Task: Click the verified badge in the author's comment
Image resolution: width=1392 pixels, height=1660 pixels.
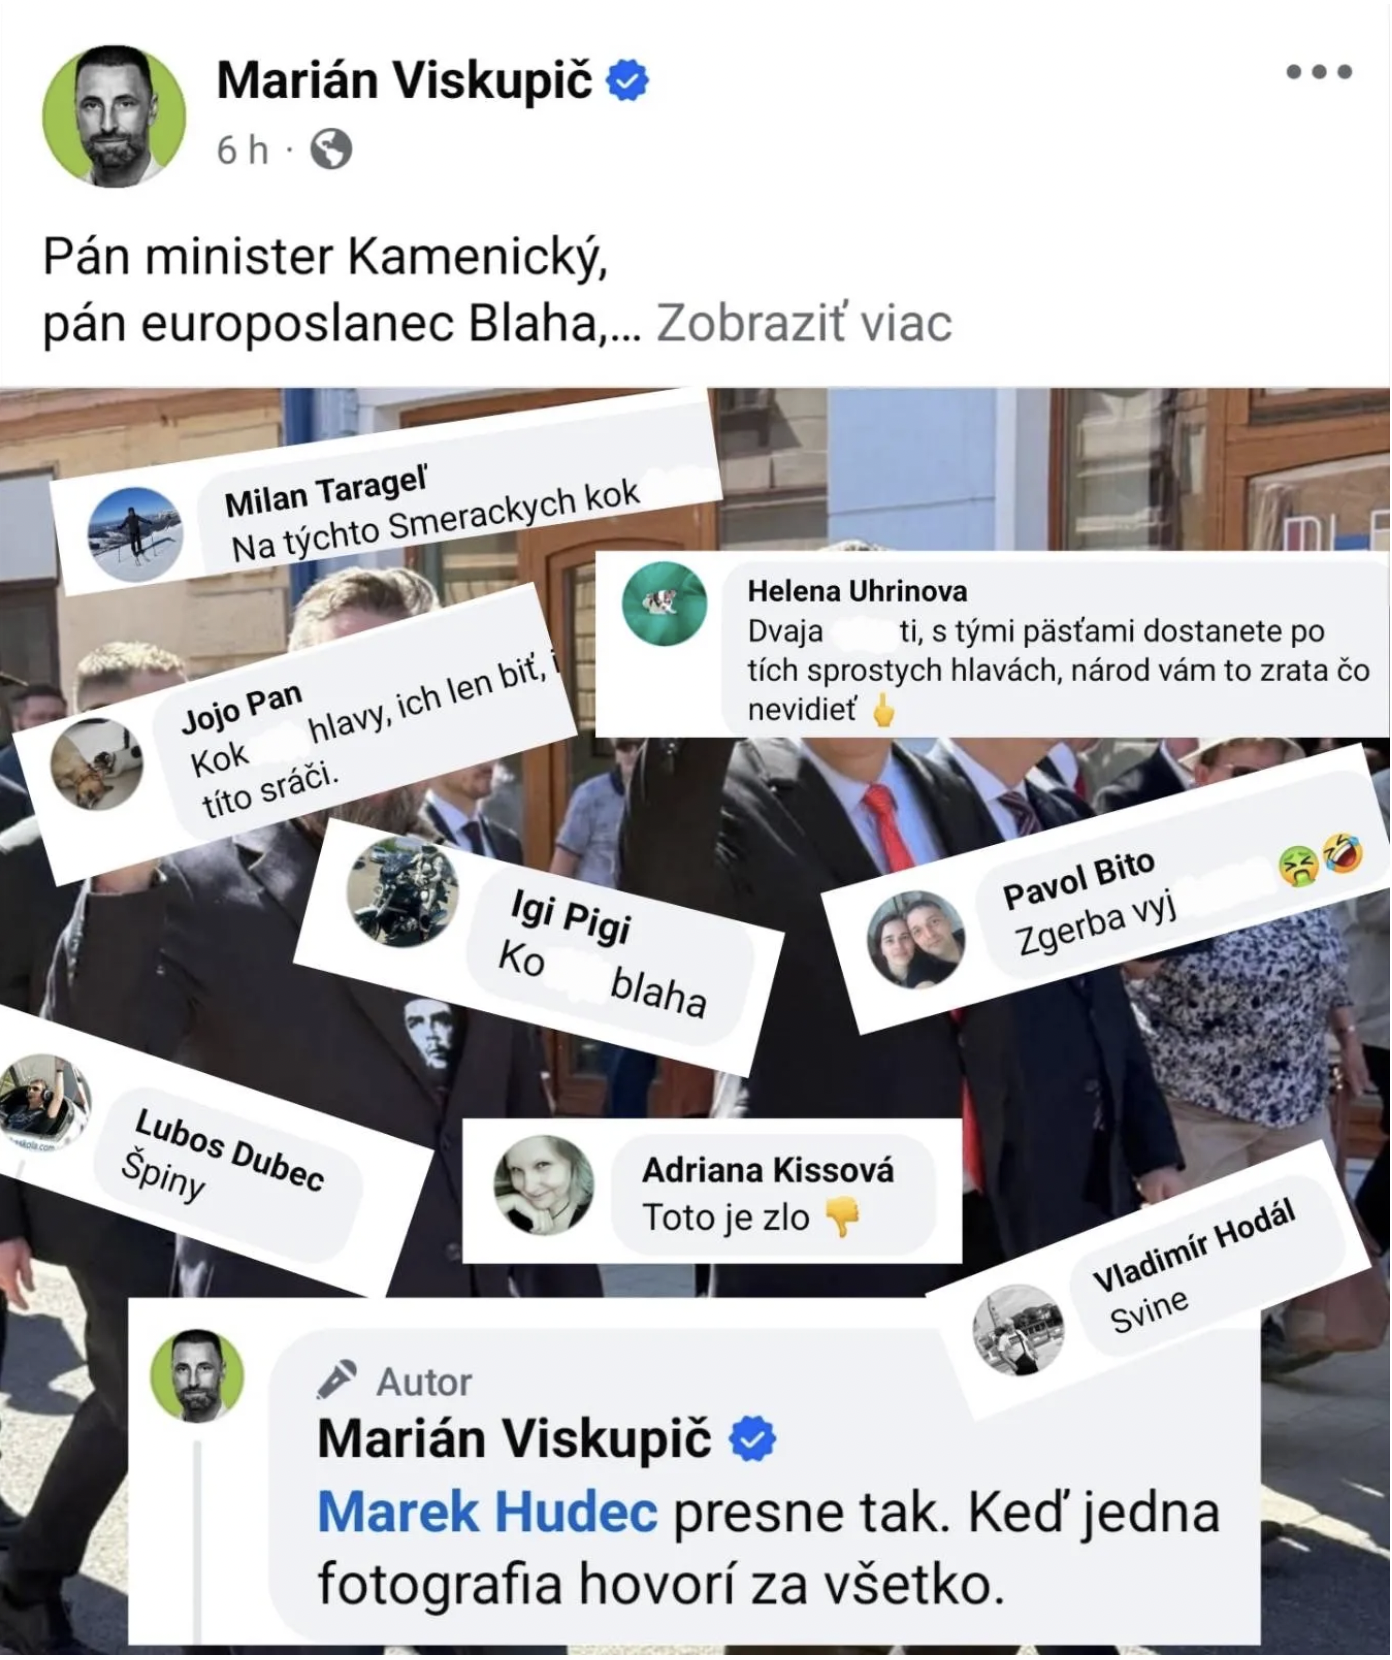Action: coord(752,1439)
